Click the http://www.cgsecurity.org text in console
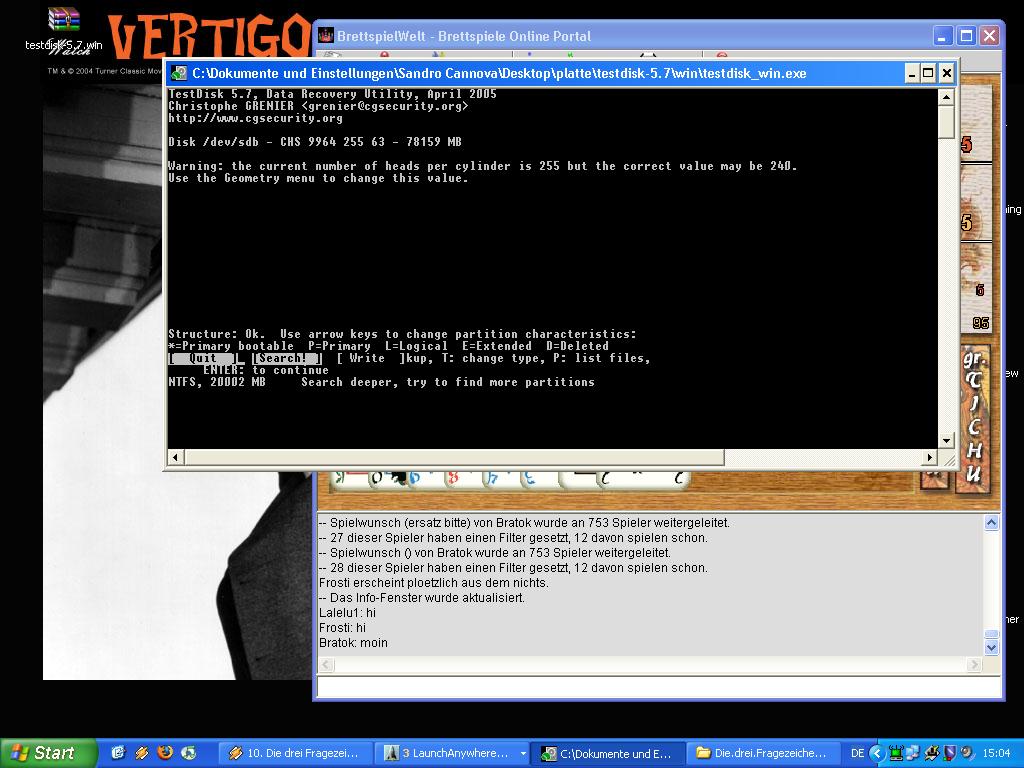Image resolution: width=1024 pixels, height=768 pixels. pyautogui.click(x=255, y=118)
